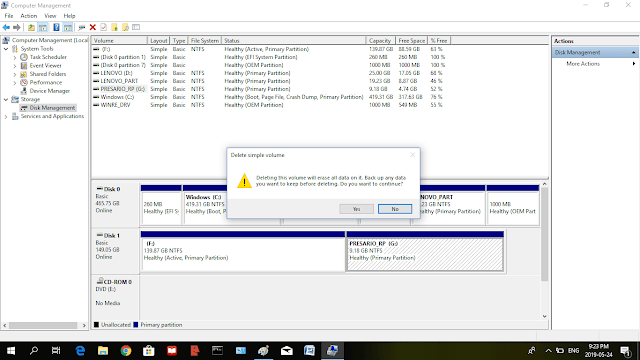Confirm deletion with Yes button

(x=356, y=209)
